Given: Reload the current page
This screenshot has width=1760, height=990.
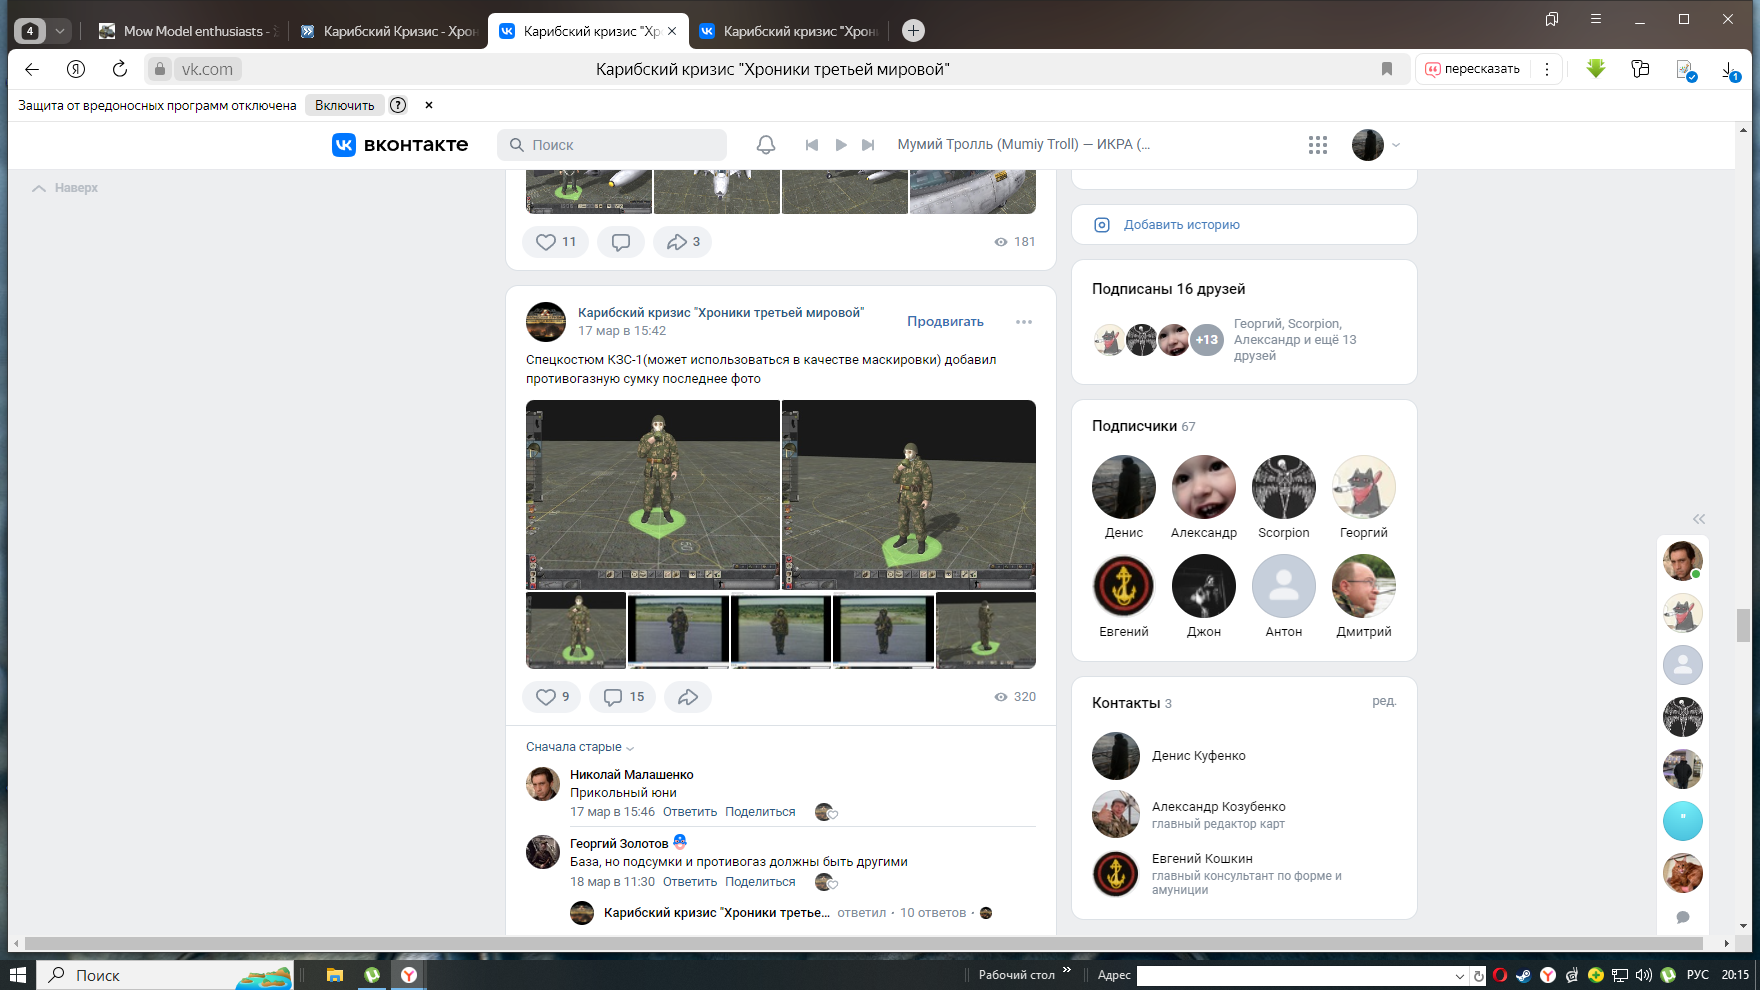Looking at the screenshot, I should click(120, 69).
